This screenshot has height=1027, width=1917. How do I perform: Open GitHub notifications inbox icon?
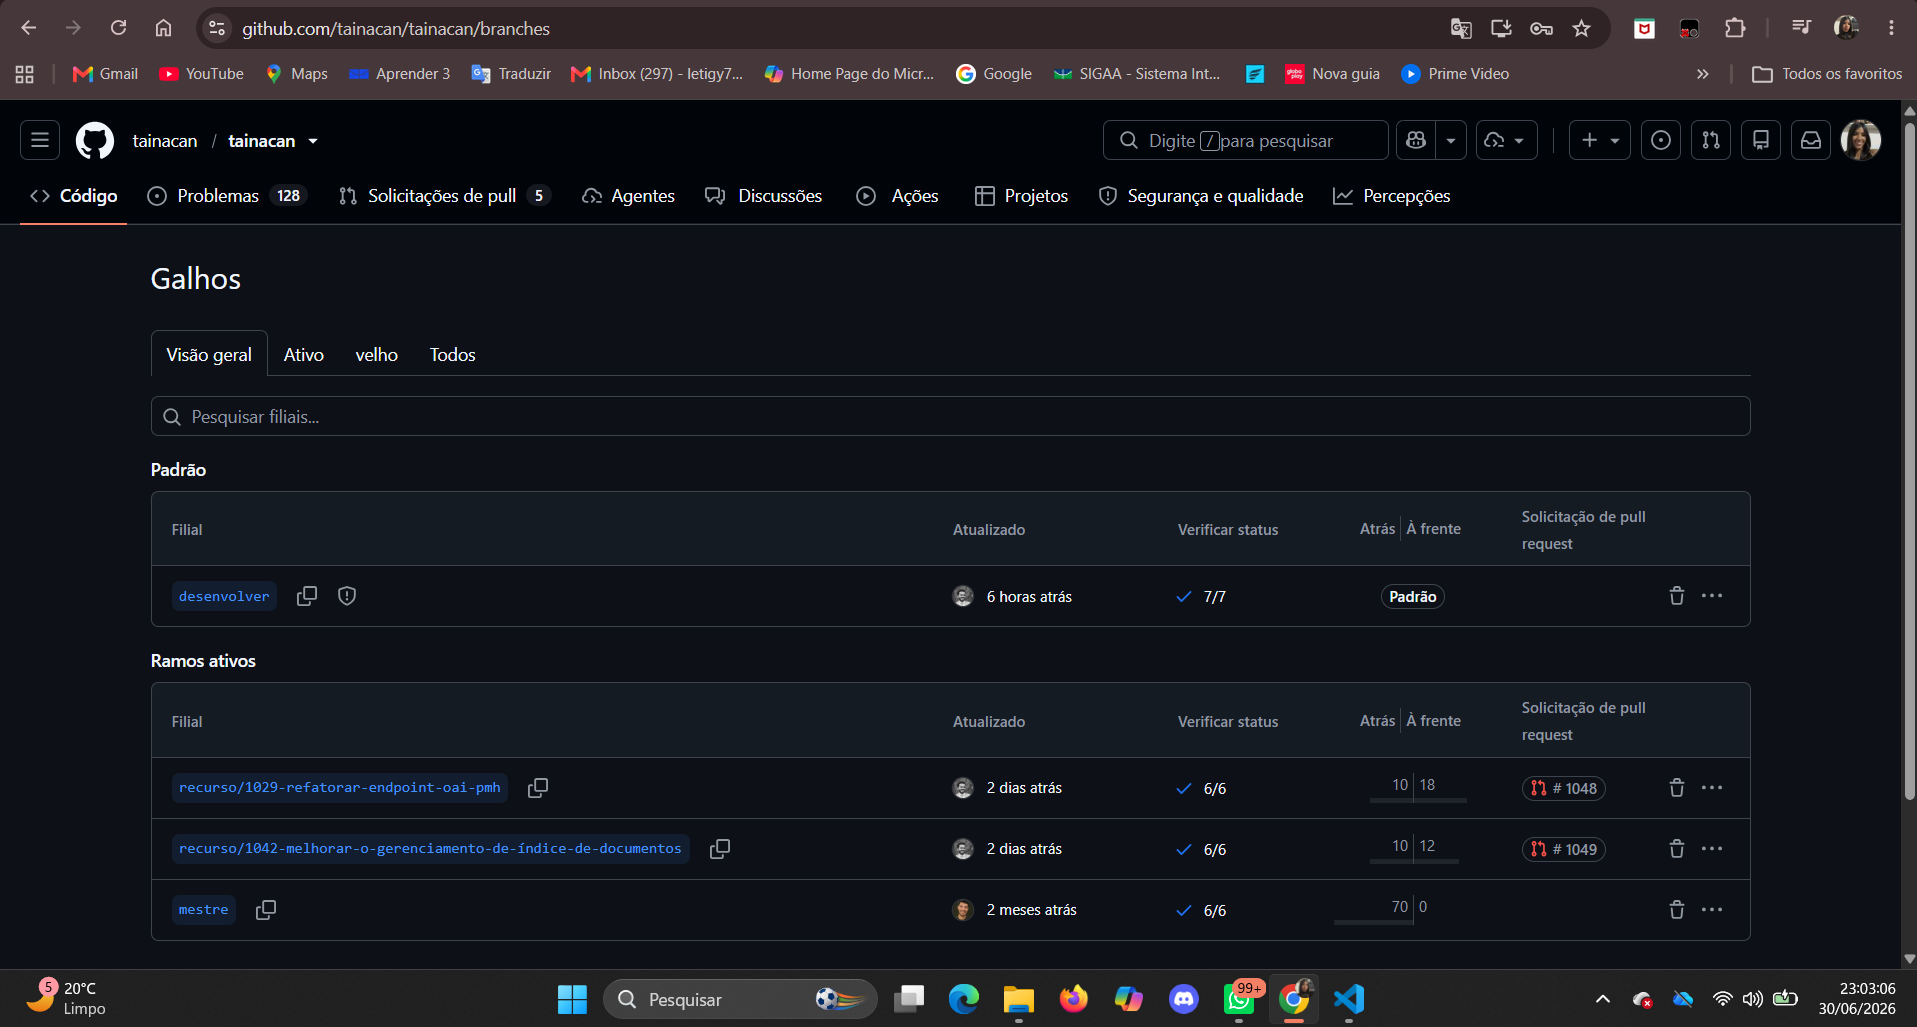click(x=1811, y=141)
